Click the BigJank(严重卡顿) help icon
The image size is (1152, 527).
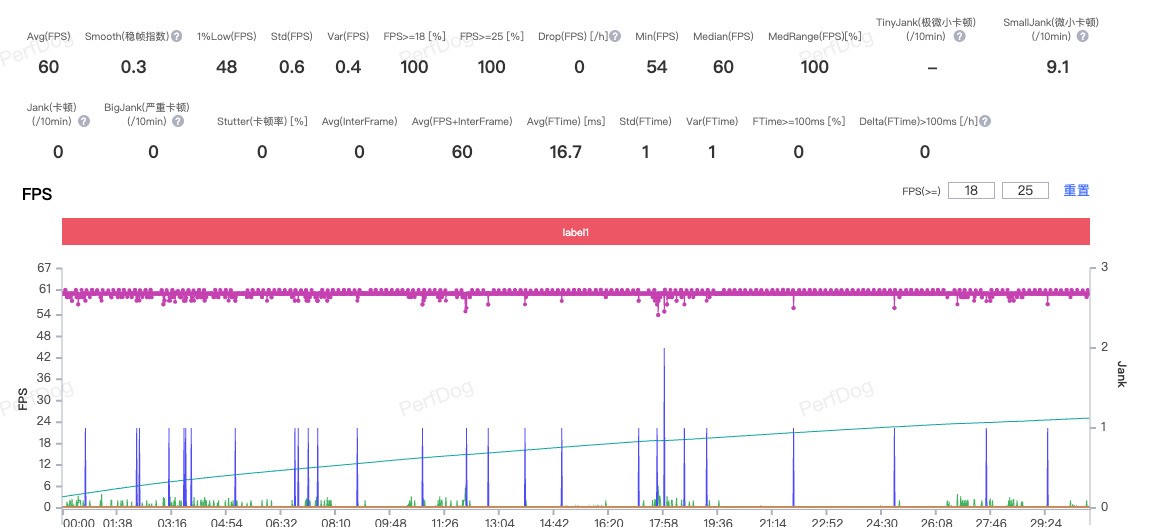click(x=177, y=121)
